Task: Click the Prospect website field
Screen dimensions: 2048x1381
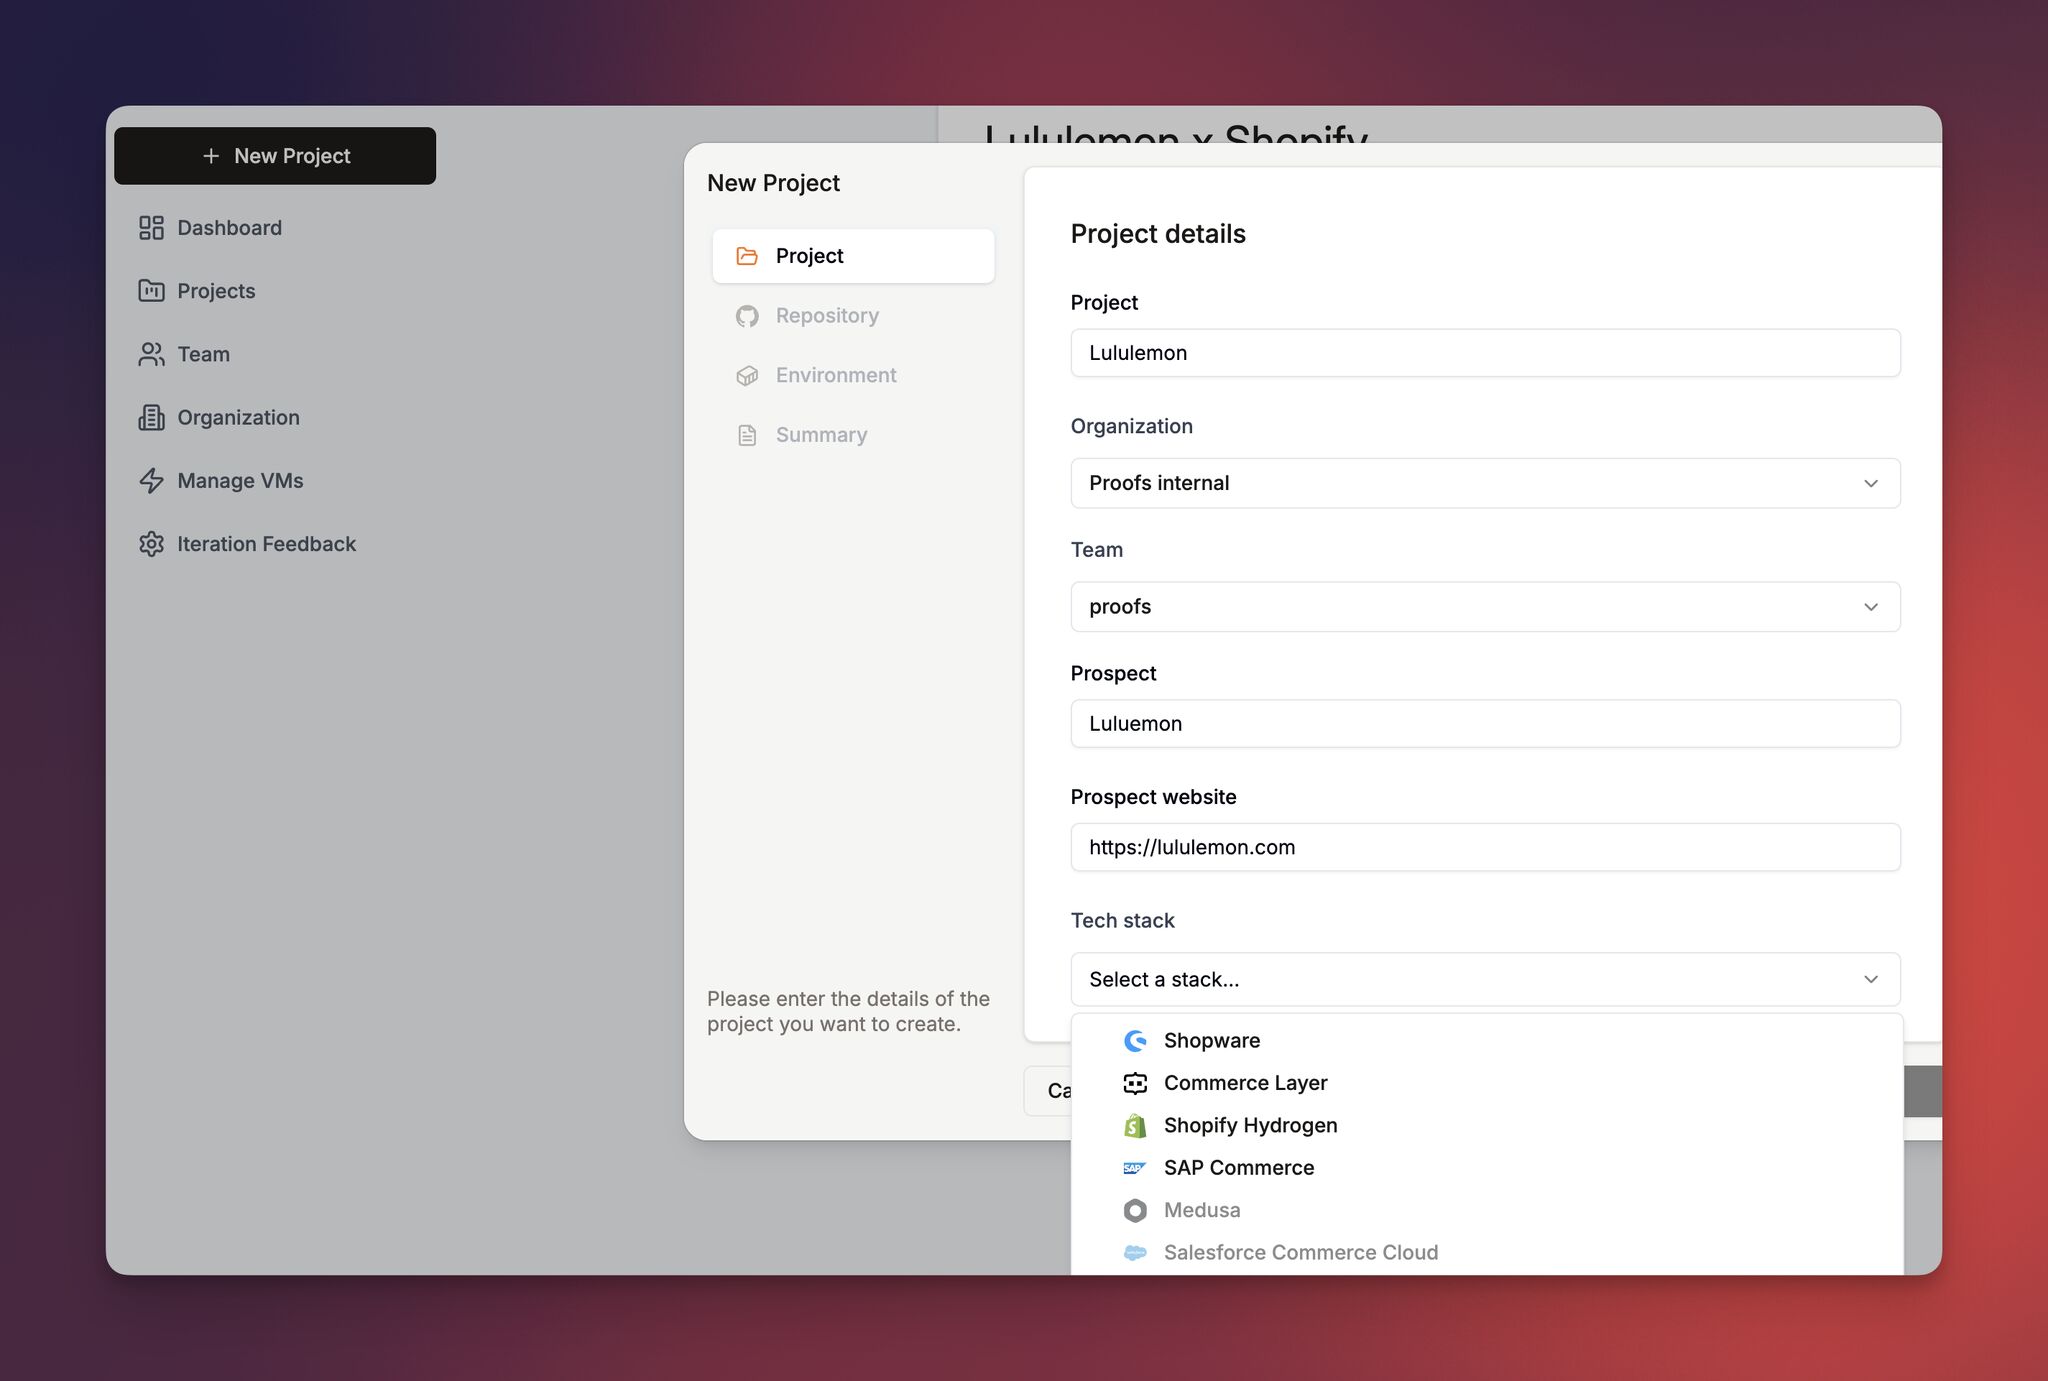Action: coord(1484,847)
